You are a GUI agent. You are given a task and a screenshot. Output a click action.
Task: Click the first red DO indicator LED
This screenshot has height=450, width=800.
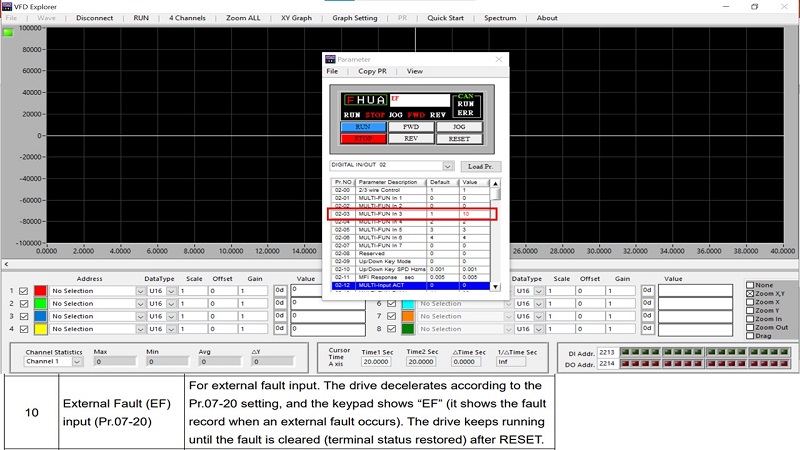[x=624, y=364]
